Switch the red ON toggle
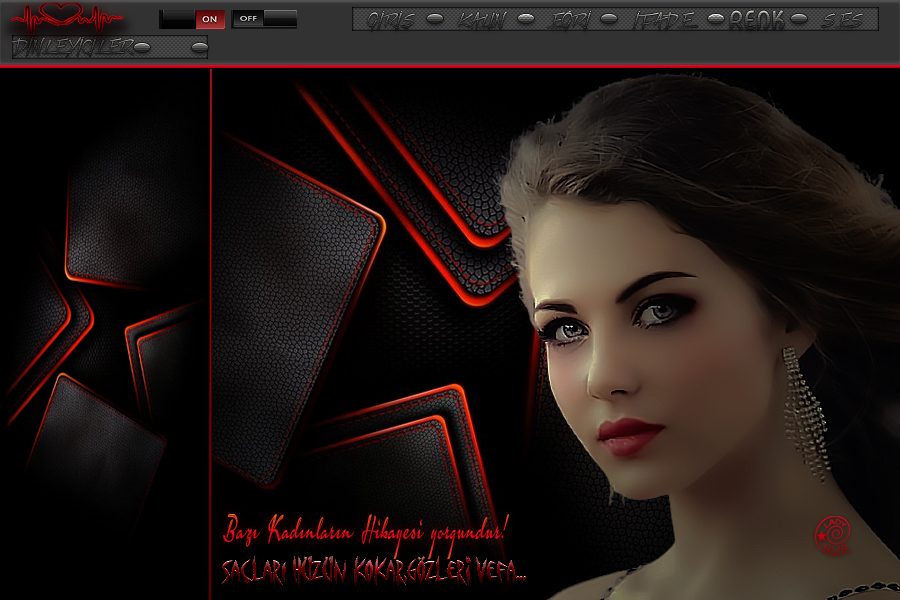This screenshot has width=900, height=600. pos(210,19)
